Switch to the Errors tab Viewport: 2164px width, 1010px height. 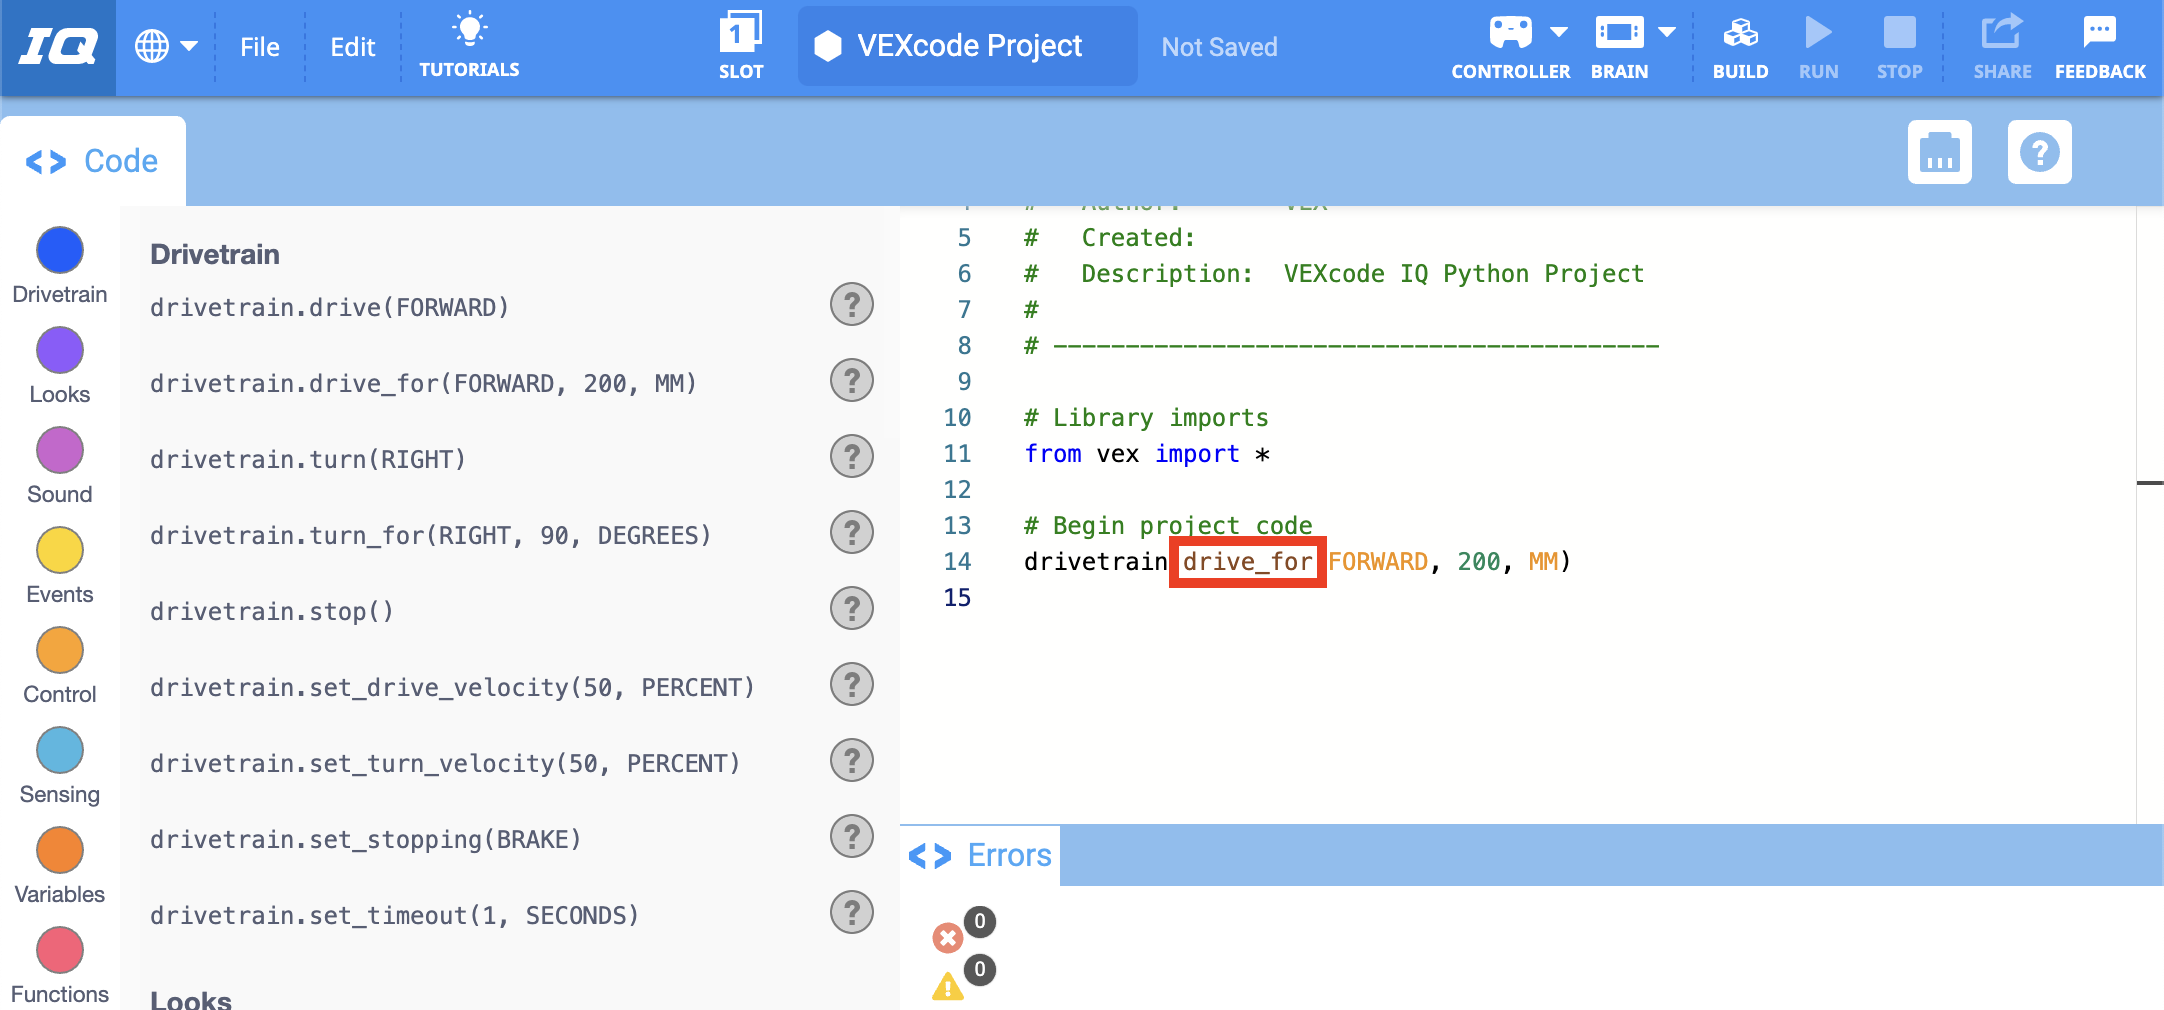click(1007, 855)
